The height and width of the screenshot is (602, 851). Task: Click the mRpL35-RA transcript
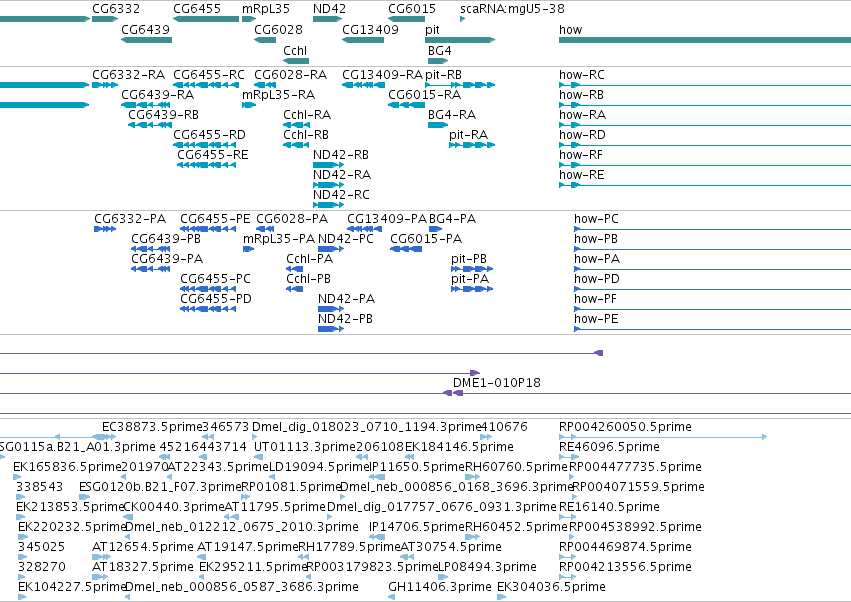click(278, 94)
